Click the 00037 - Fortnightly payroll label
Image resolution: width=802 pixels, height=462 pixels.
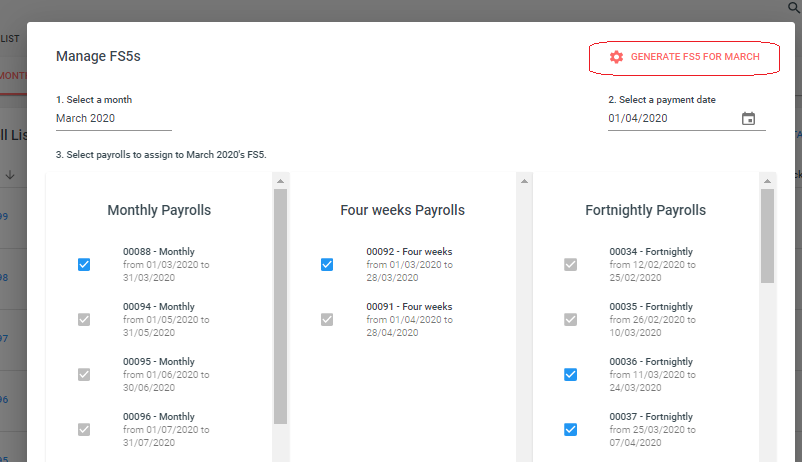point(651,416)
